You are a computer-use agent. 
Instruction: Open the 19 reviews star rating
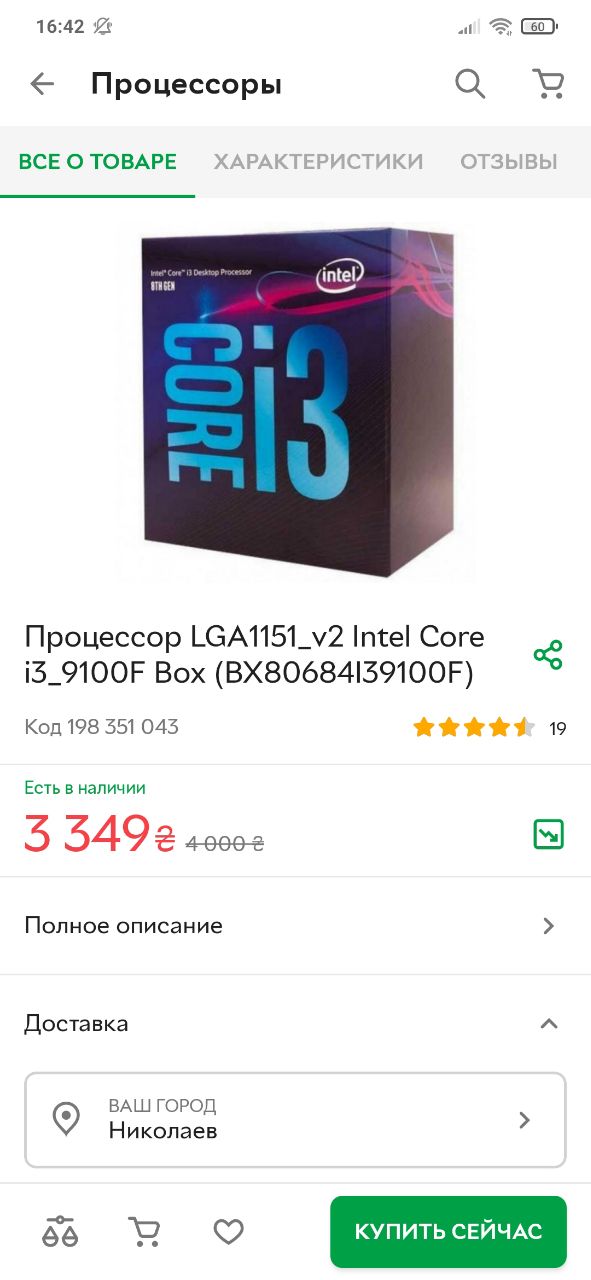click(x=490, y=728)
